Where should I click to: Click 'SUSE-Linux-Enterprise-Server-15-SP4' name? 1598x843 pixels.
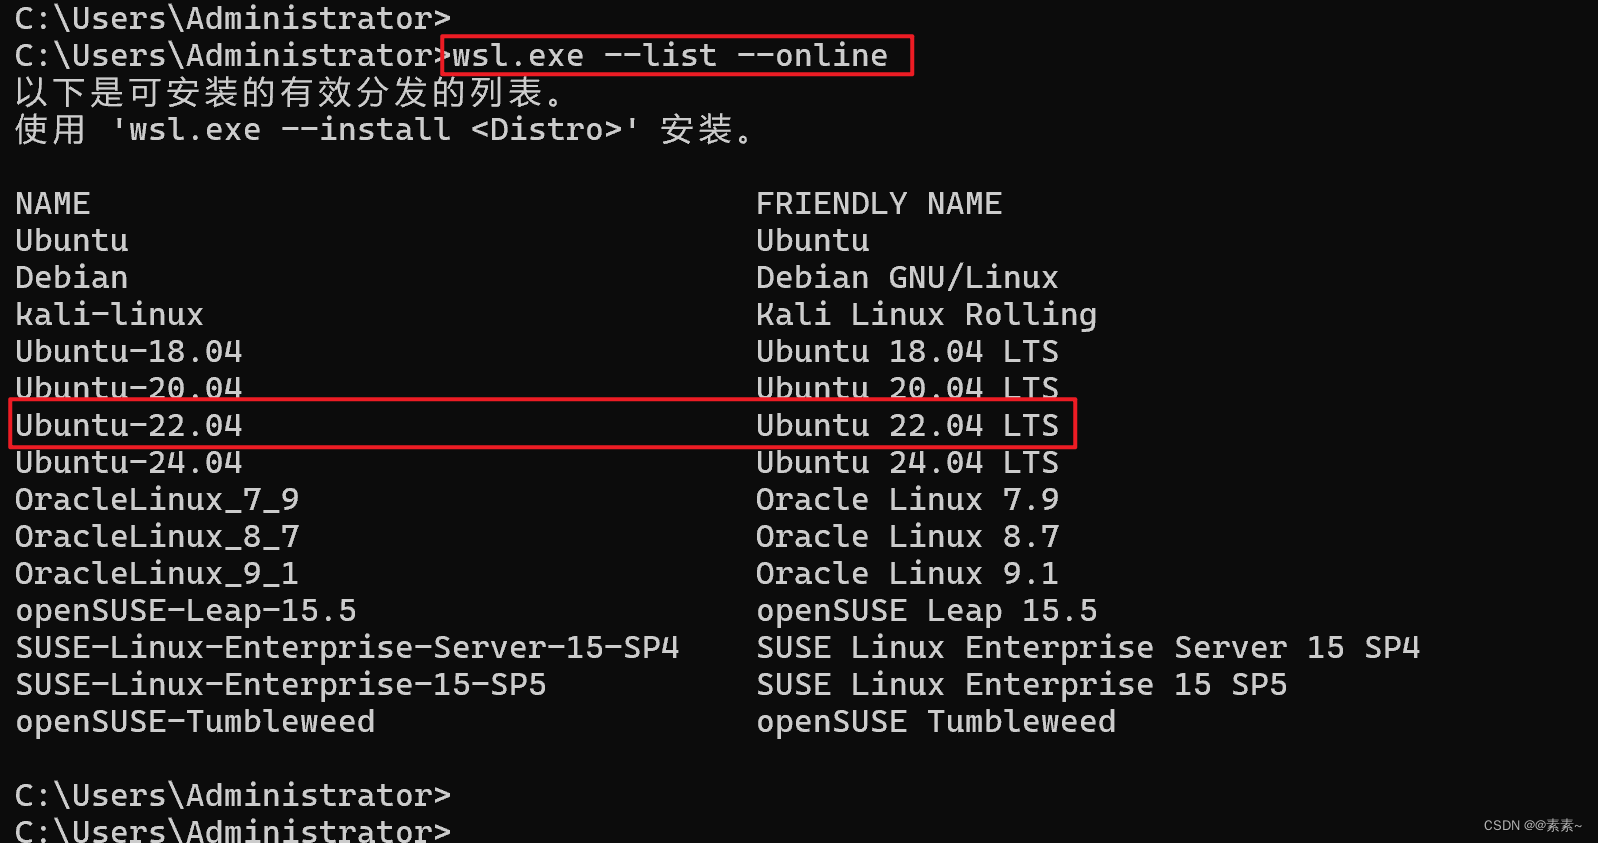347,647
